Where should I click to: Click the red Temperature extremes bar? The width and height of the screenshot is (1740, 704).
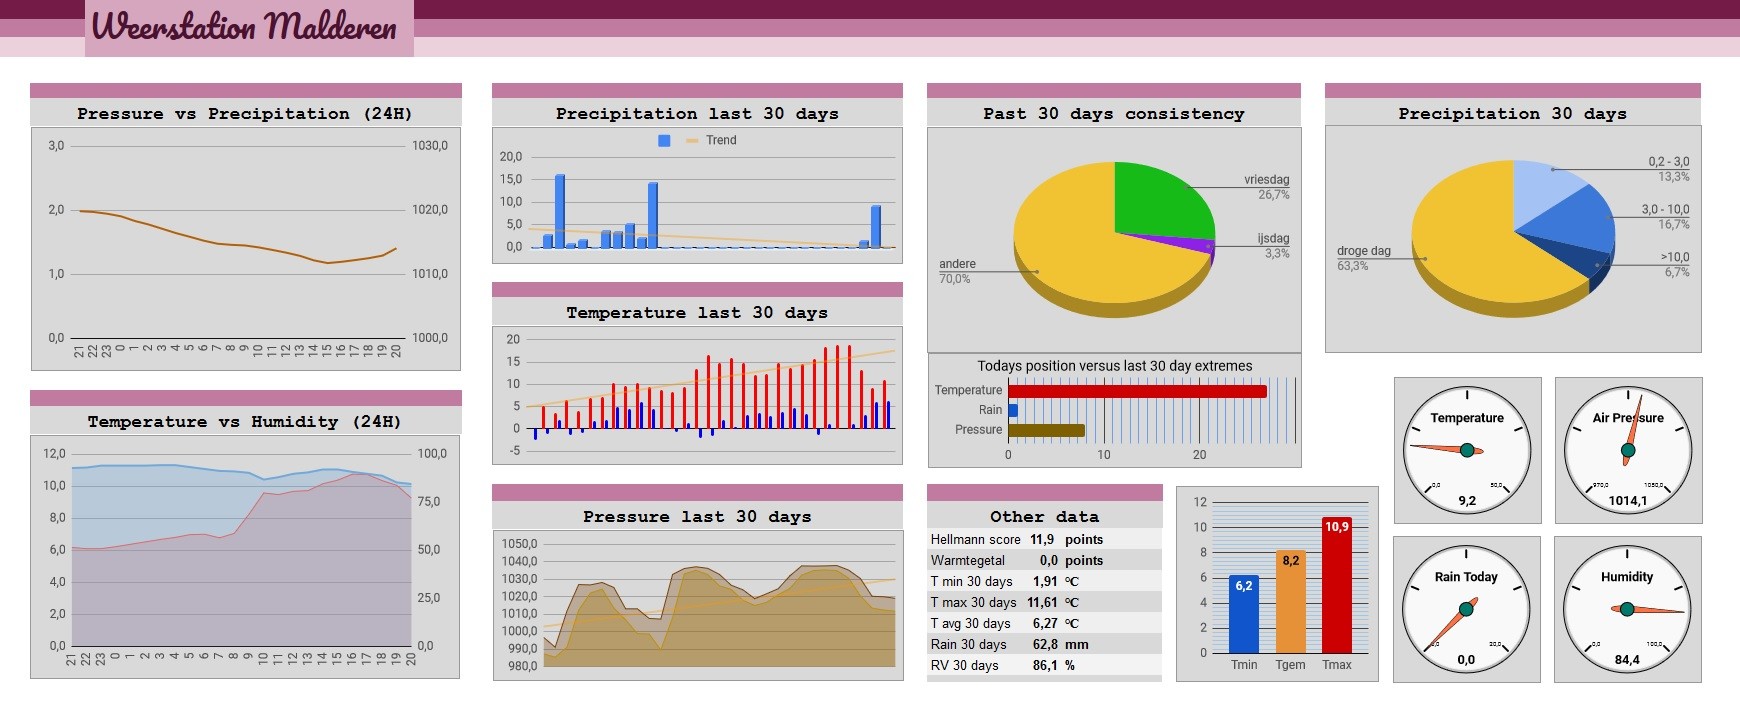1137,391
